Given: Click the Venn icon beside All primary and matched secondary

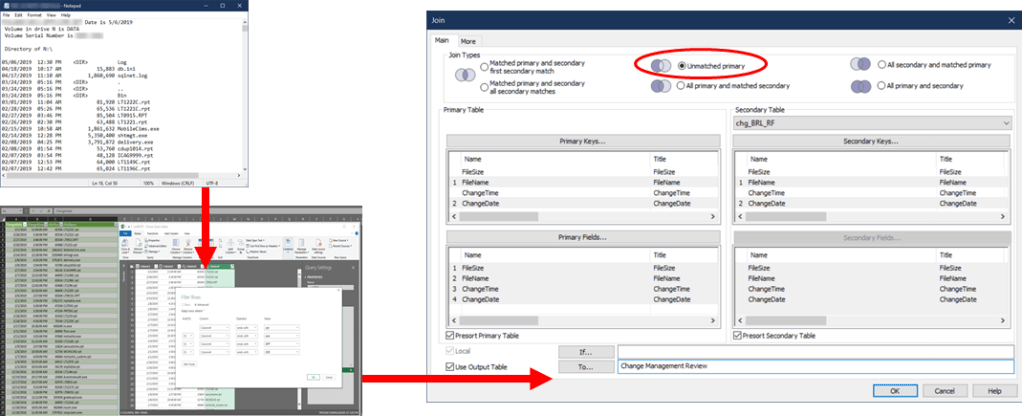Looking at the screenshot, I should (x=661, y=85).
